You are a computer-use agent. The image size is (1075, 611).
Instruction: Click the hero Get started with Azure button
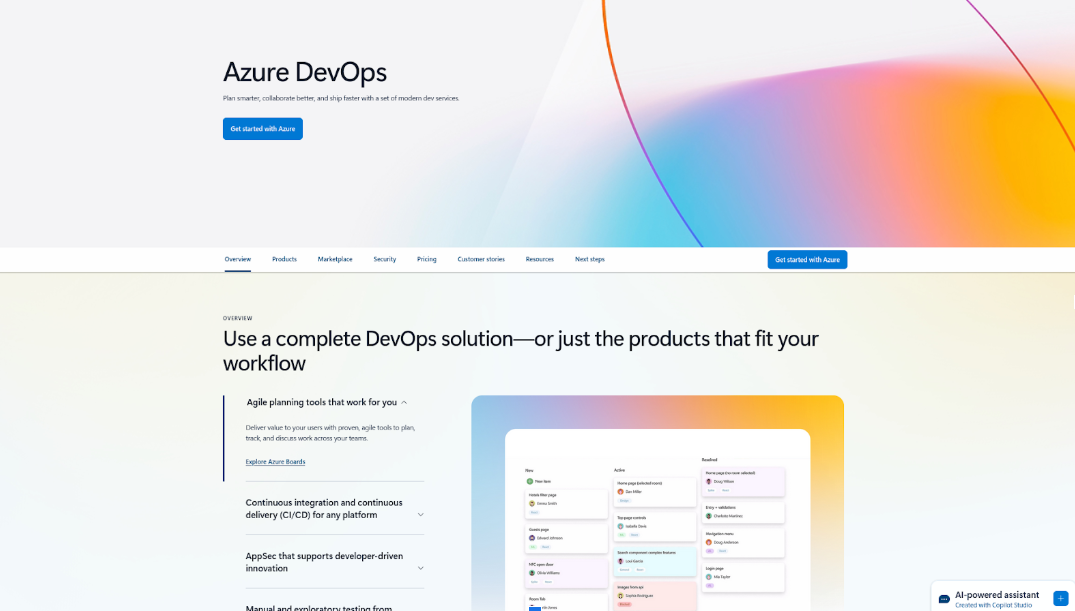click(263, 129)
